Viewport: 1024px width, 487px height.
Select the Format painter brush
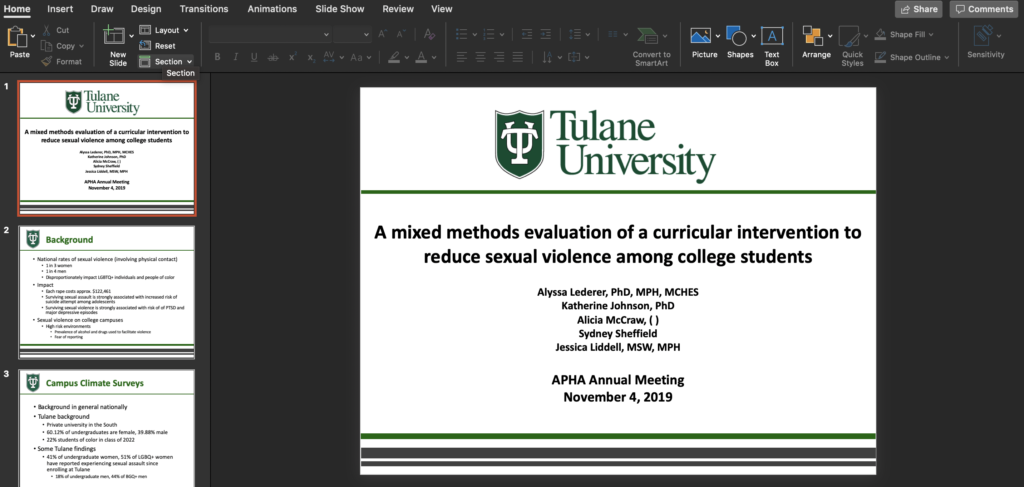tap(46, 61)
